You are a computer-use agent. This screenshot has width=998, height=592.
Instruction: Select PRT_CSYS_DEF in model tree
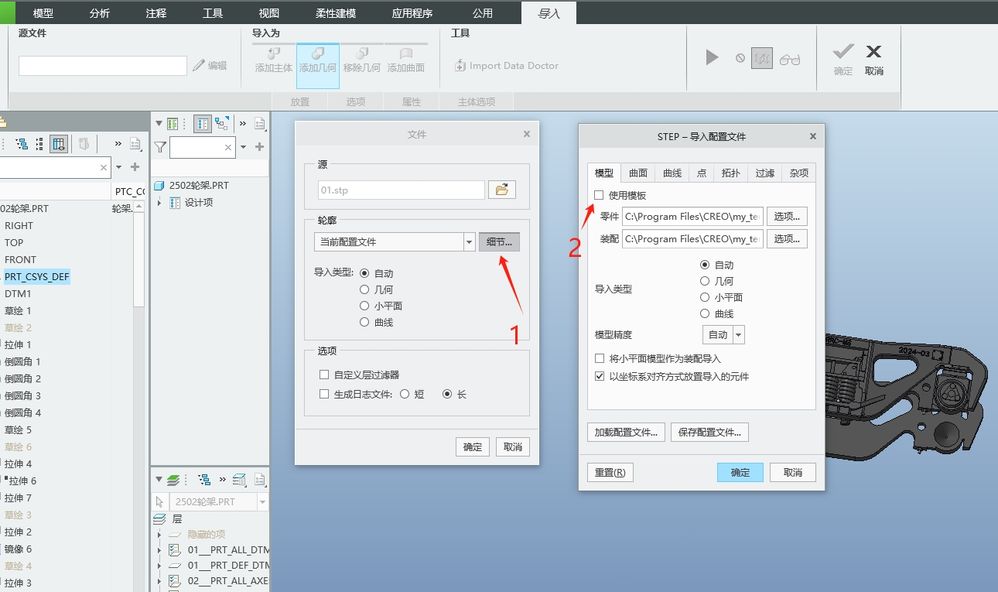click(x=37, y=276)
